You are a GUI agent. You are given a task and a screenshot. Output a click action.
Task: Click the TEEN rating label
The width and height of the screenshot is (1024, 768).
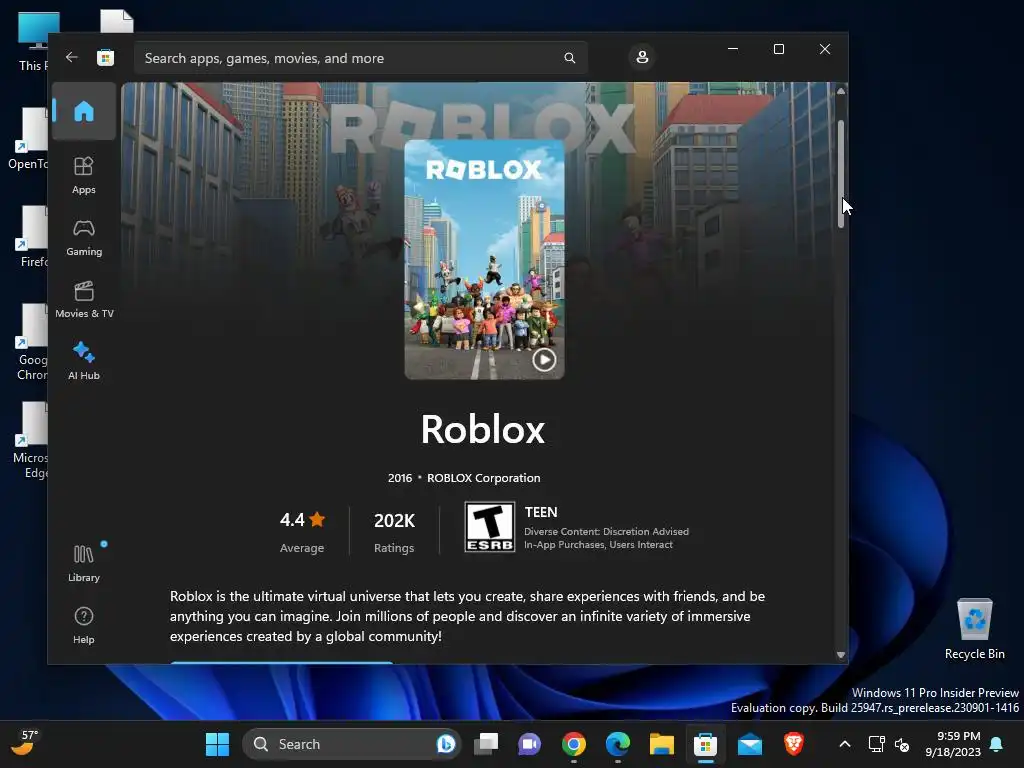(541, 513)
